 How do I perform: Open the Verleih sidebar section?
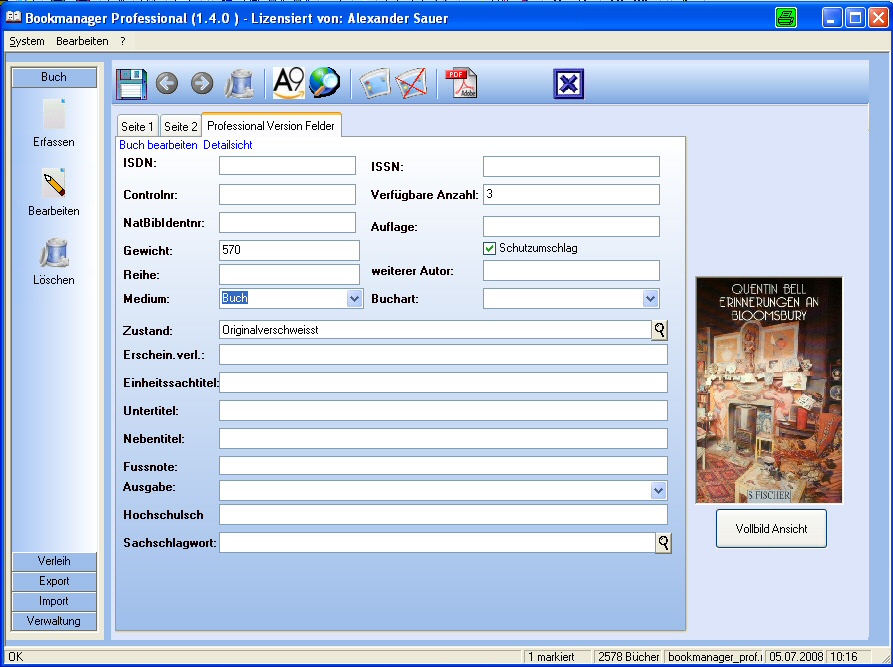pos(54,561)
